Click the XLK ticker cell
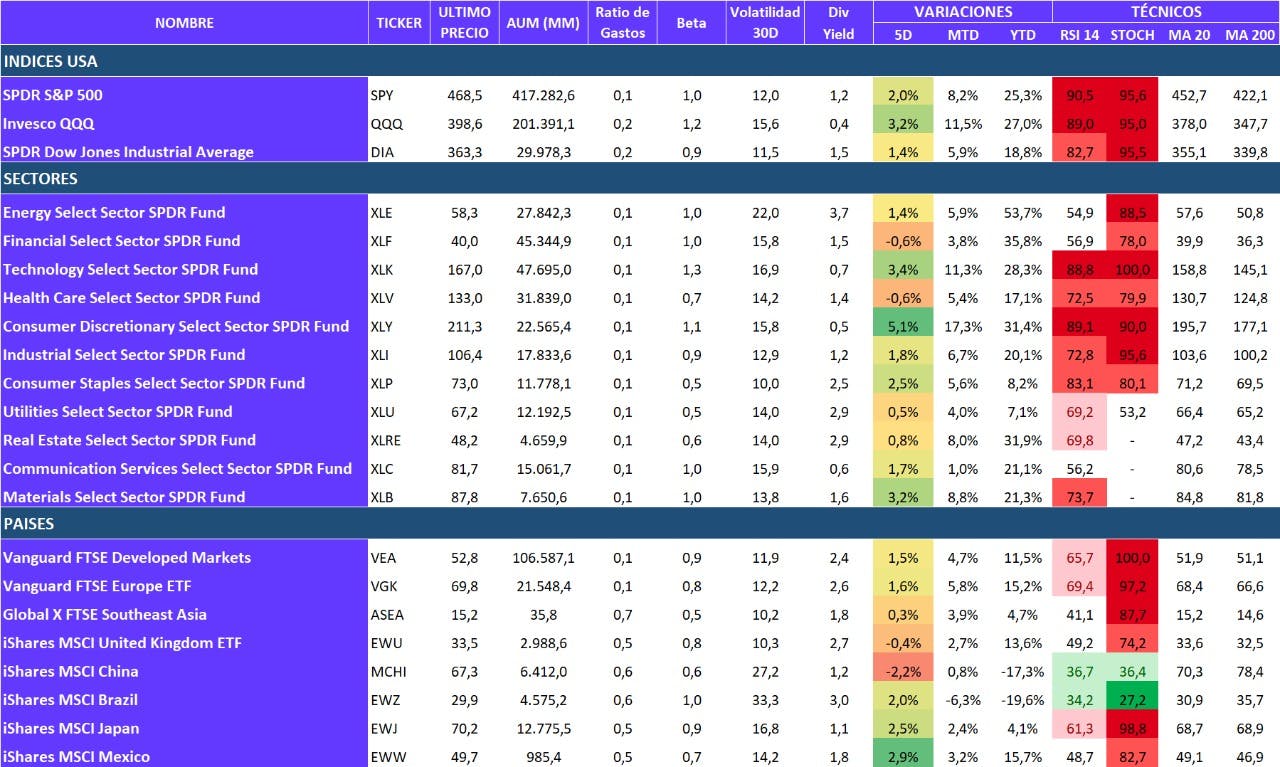The image size is (1280, 767). pos(399,269)
